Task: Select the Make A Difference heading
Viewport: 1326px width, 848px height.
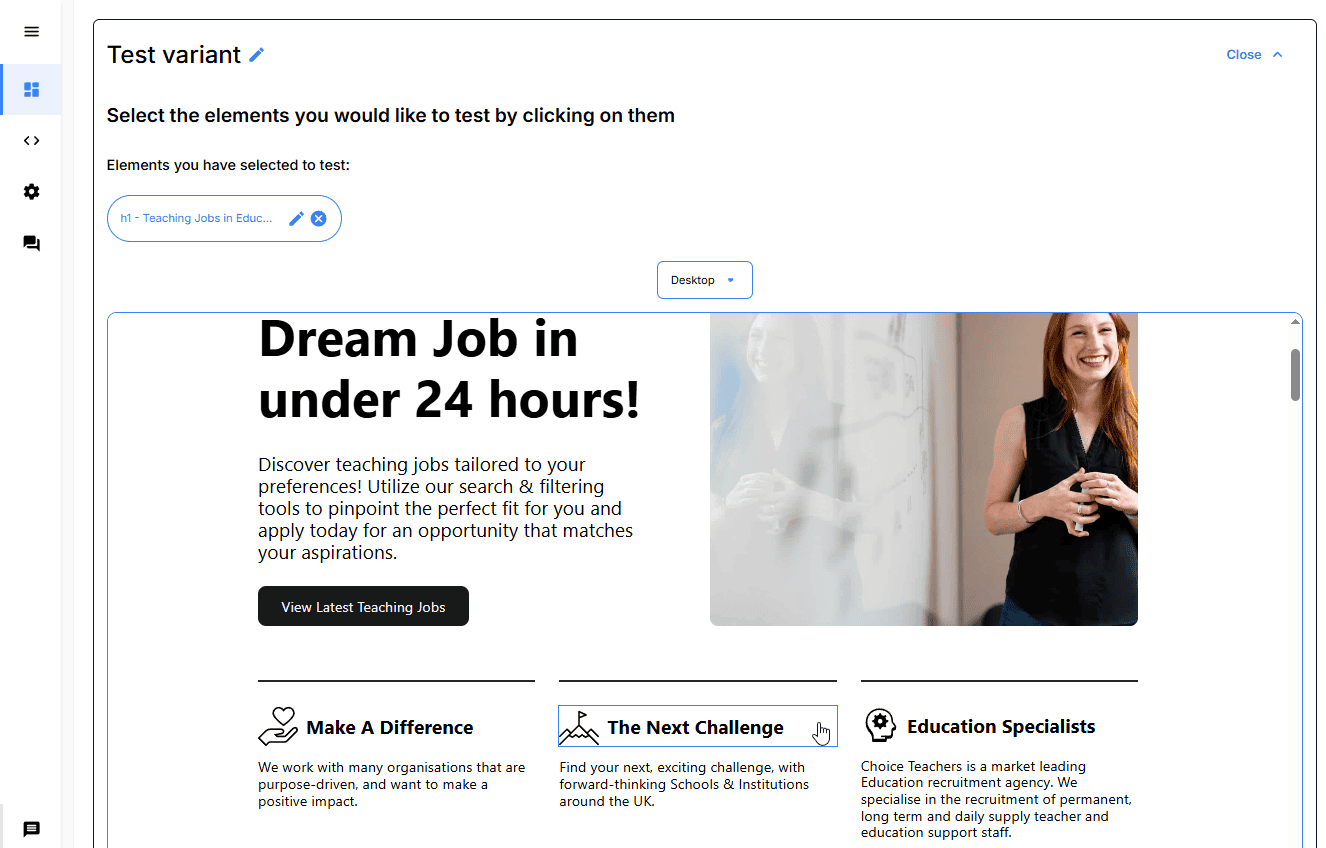Action: click(x=389, y=728)
